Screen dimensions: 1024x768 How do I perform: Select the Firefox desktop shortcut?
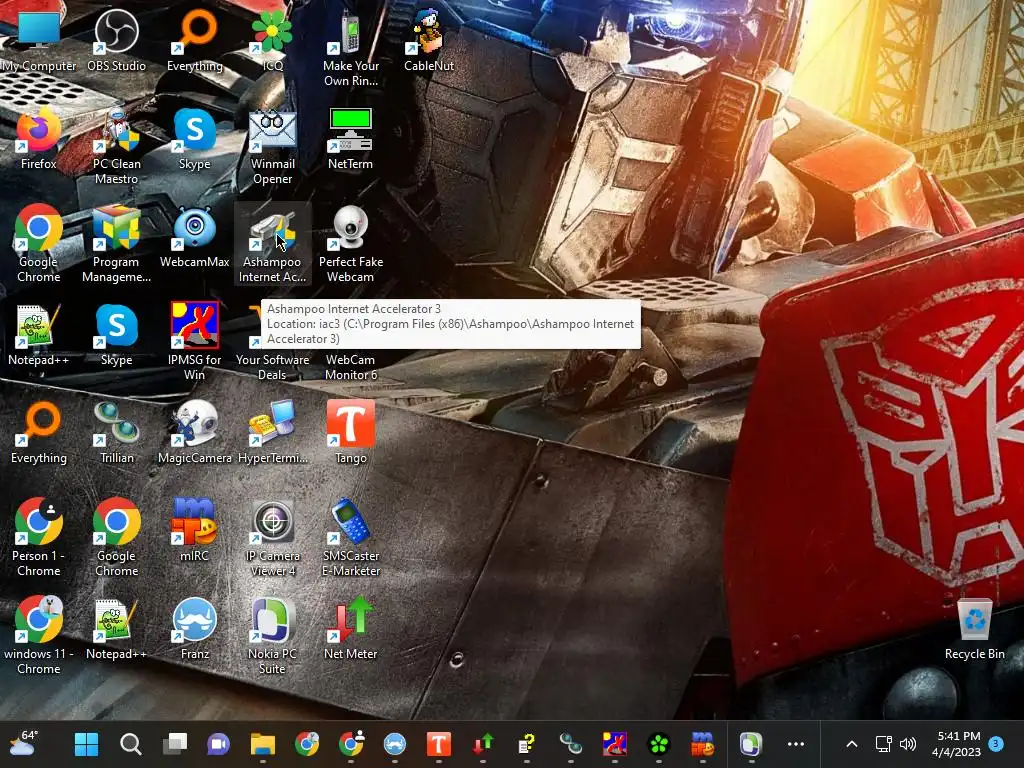pyautogui.click(x=39, y=139)
